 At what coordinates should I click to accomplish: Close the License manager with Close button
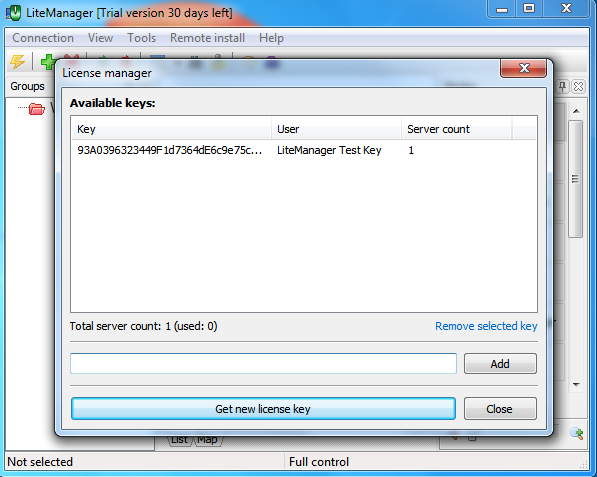click(500, 409)
